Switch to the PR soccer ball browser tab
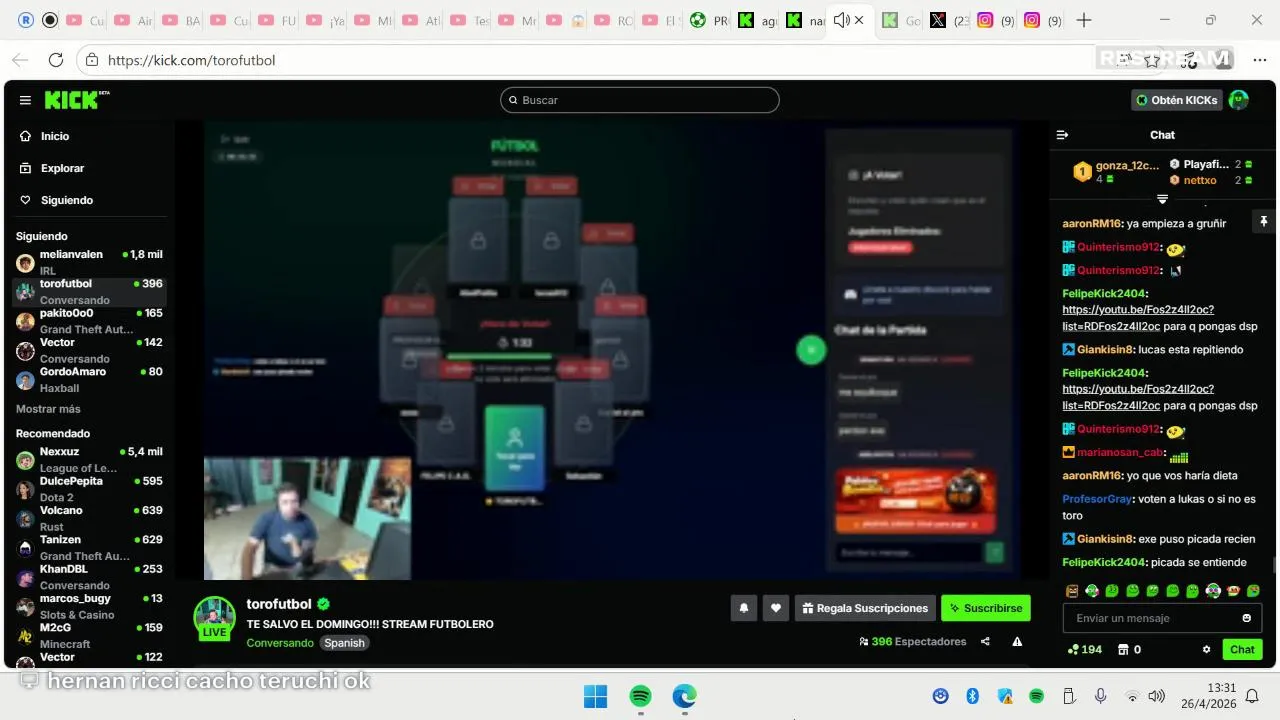The height and width of the screenshot is (720, 1280). (709, 20)
